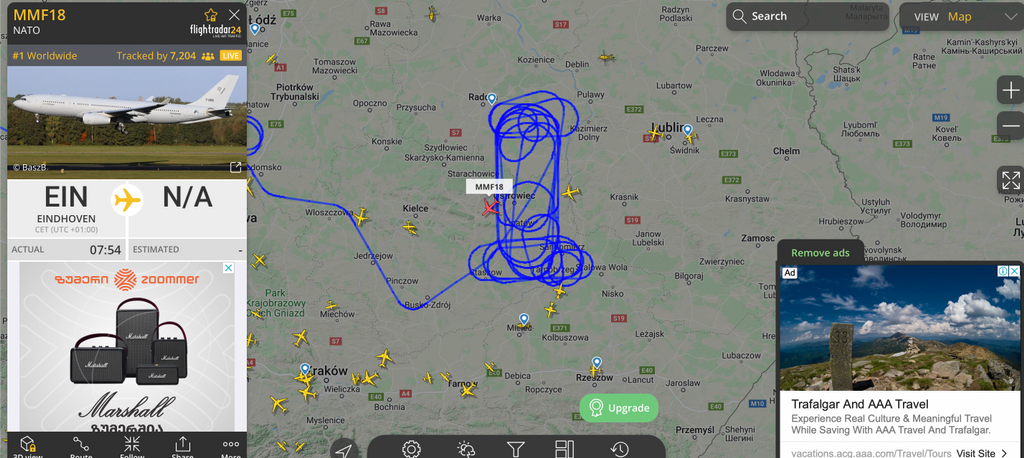Enlarge the aircraft photo

click(236, 167)
